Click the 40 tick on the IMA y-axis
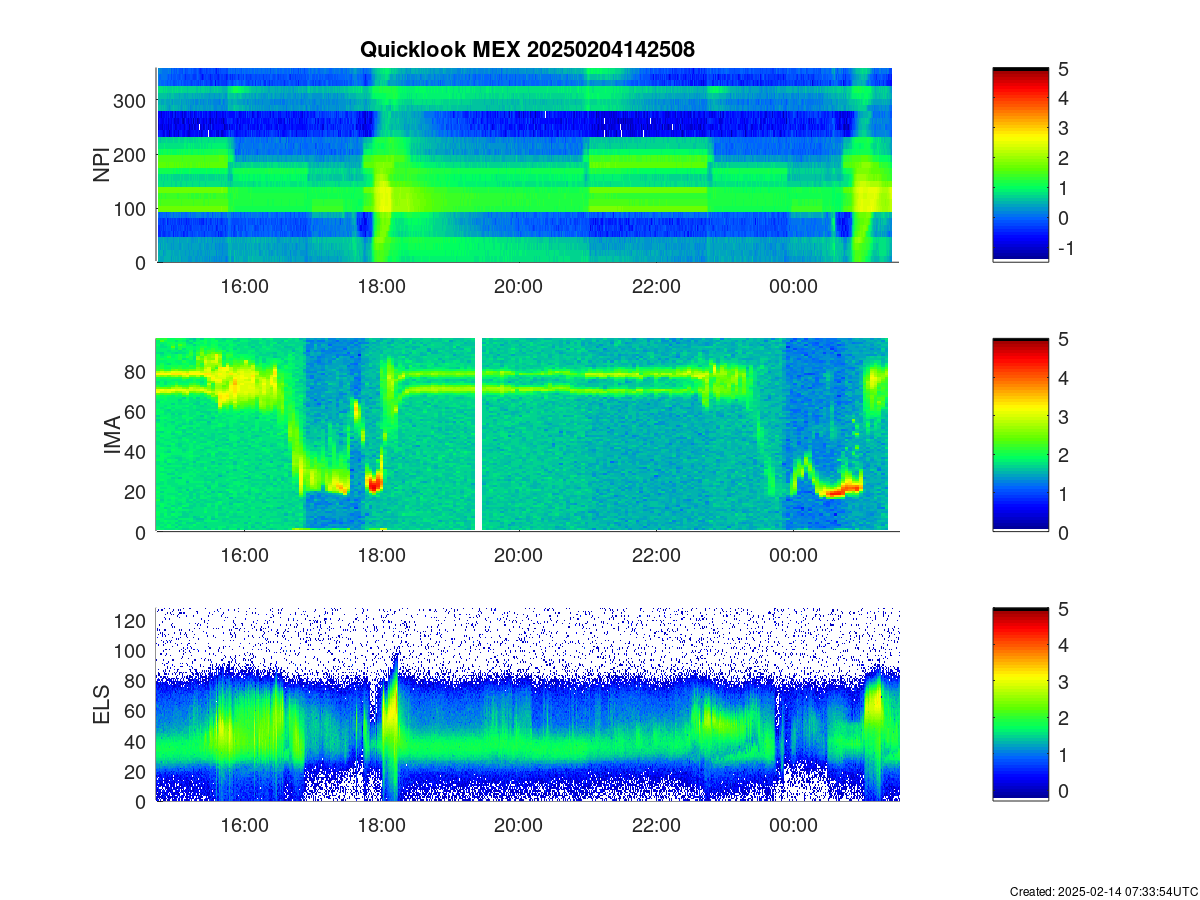 [x=137, y=451]
